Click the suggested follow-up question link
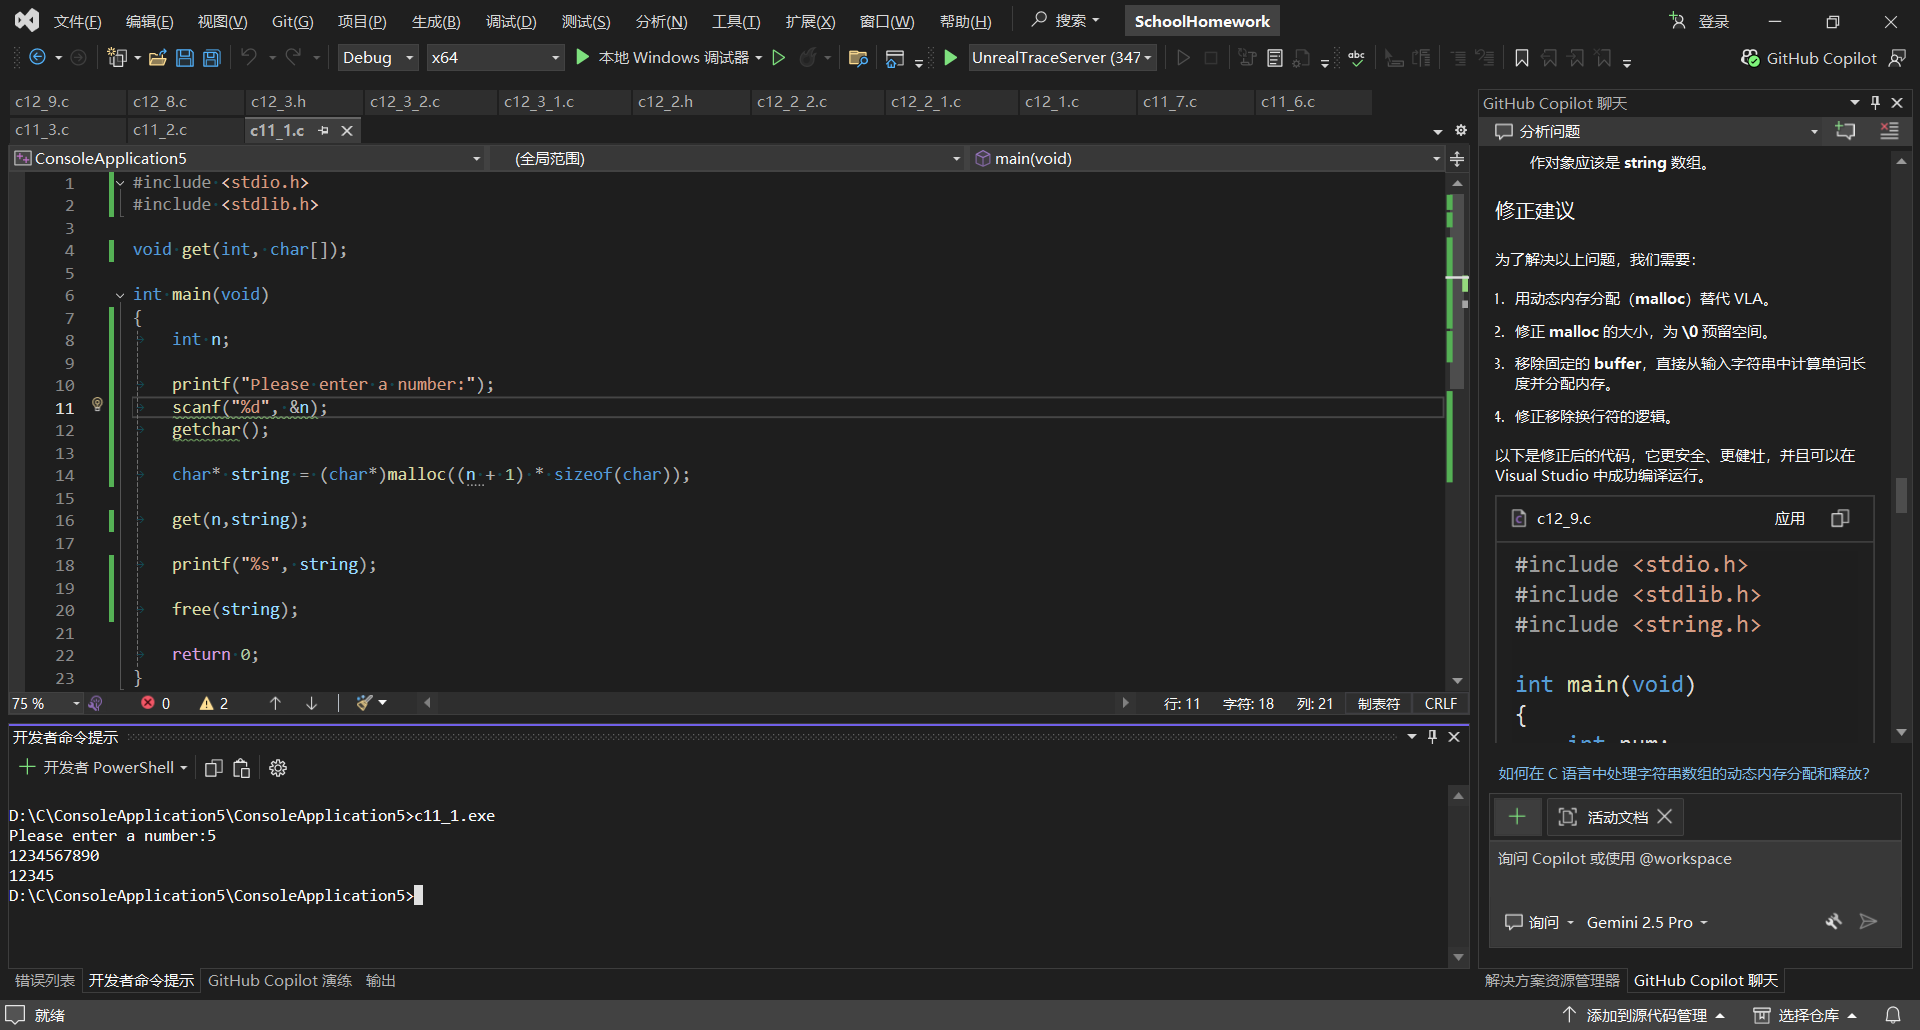1920x1030 pixels. click(x=1683, y=773)
